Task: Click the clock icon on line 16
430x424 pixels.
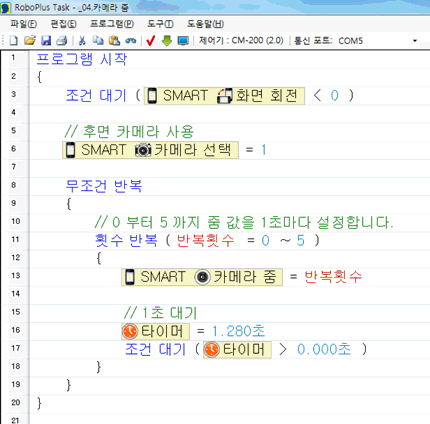Action: (x=130, y=331)
